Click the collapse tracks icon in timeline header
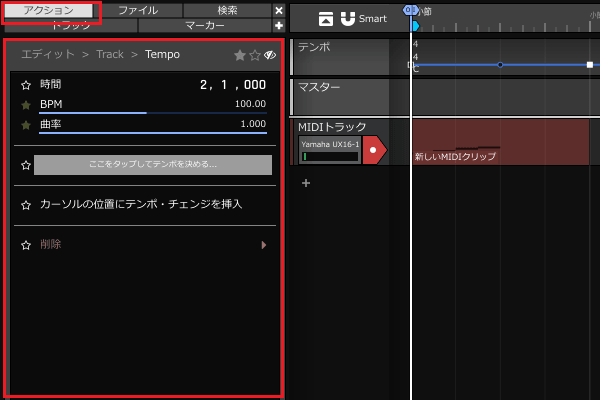This screenshot has width=600, height=400. coord(326,18)
